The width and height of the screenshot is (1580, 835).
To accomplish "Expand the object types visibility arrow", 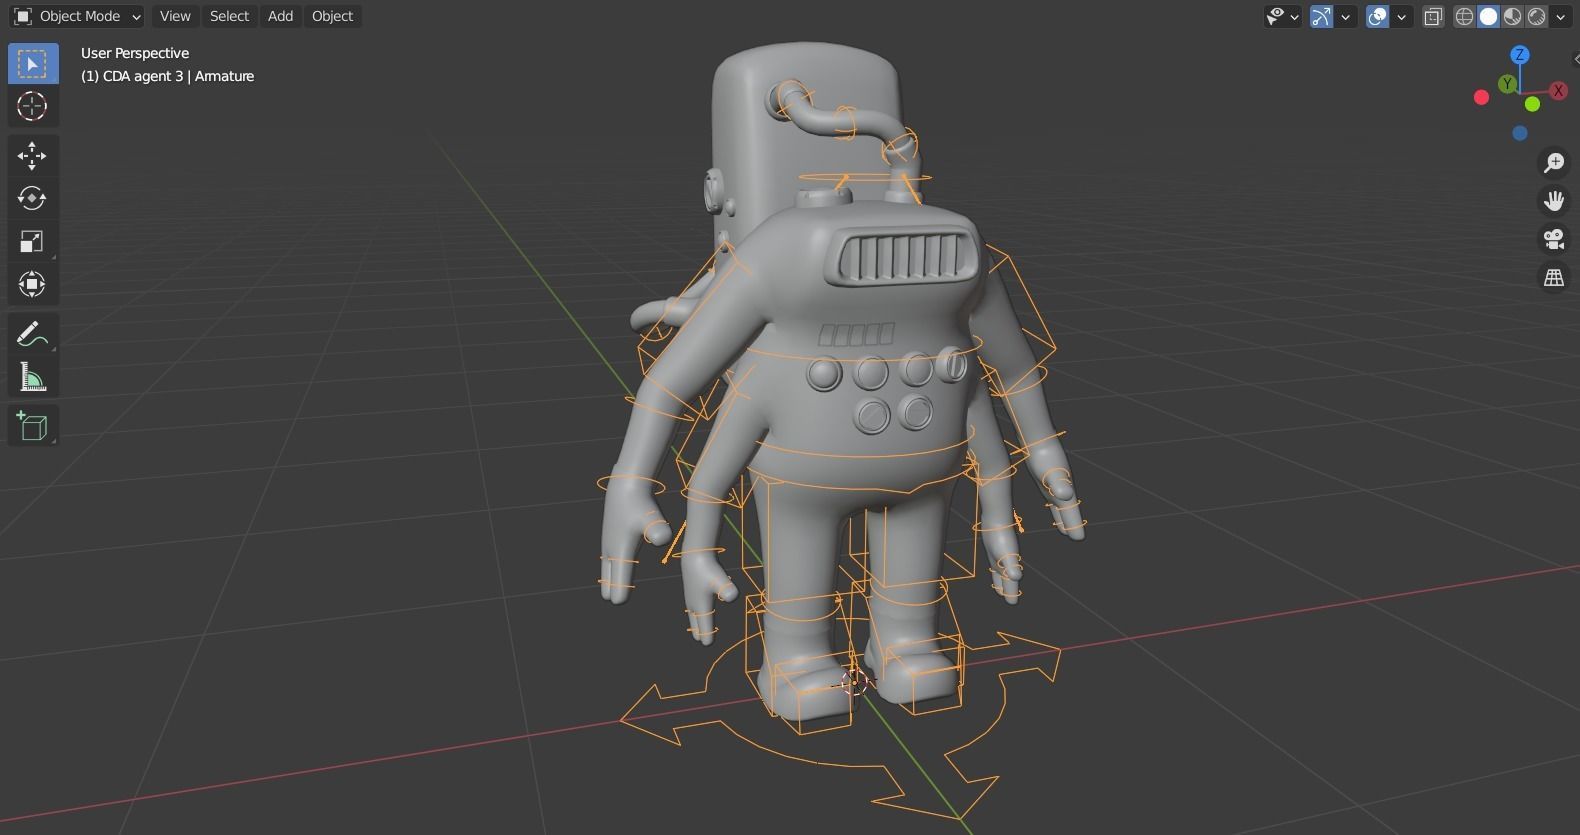I will coord(1294,16).
